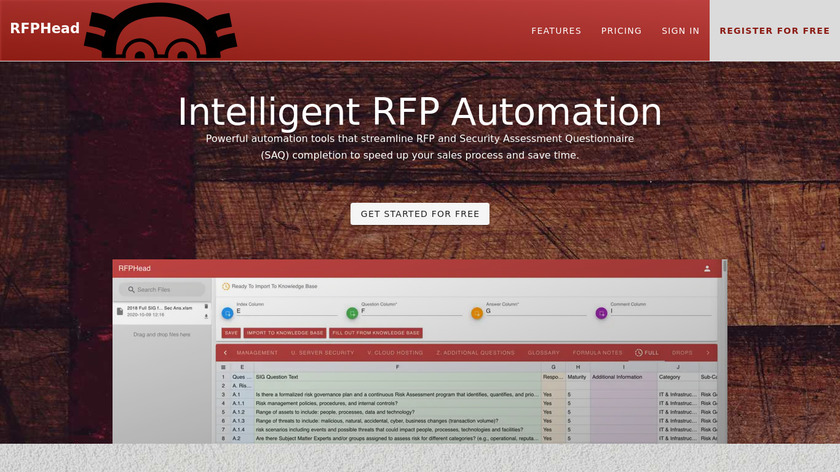Click the 'Drag and drop files here' area

[162, 334]
